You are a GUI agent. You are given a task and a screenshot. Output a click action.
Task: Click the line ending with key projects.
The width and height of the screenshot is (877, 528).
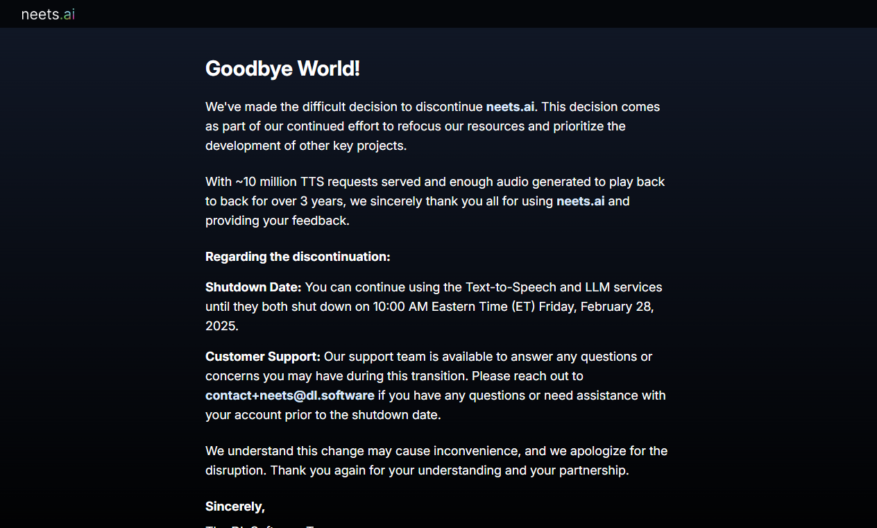(306, 146)
